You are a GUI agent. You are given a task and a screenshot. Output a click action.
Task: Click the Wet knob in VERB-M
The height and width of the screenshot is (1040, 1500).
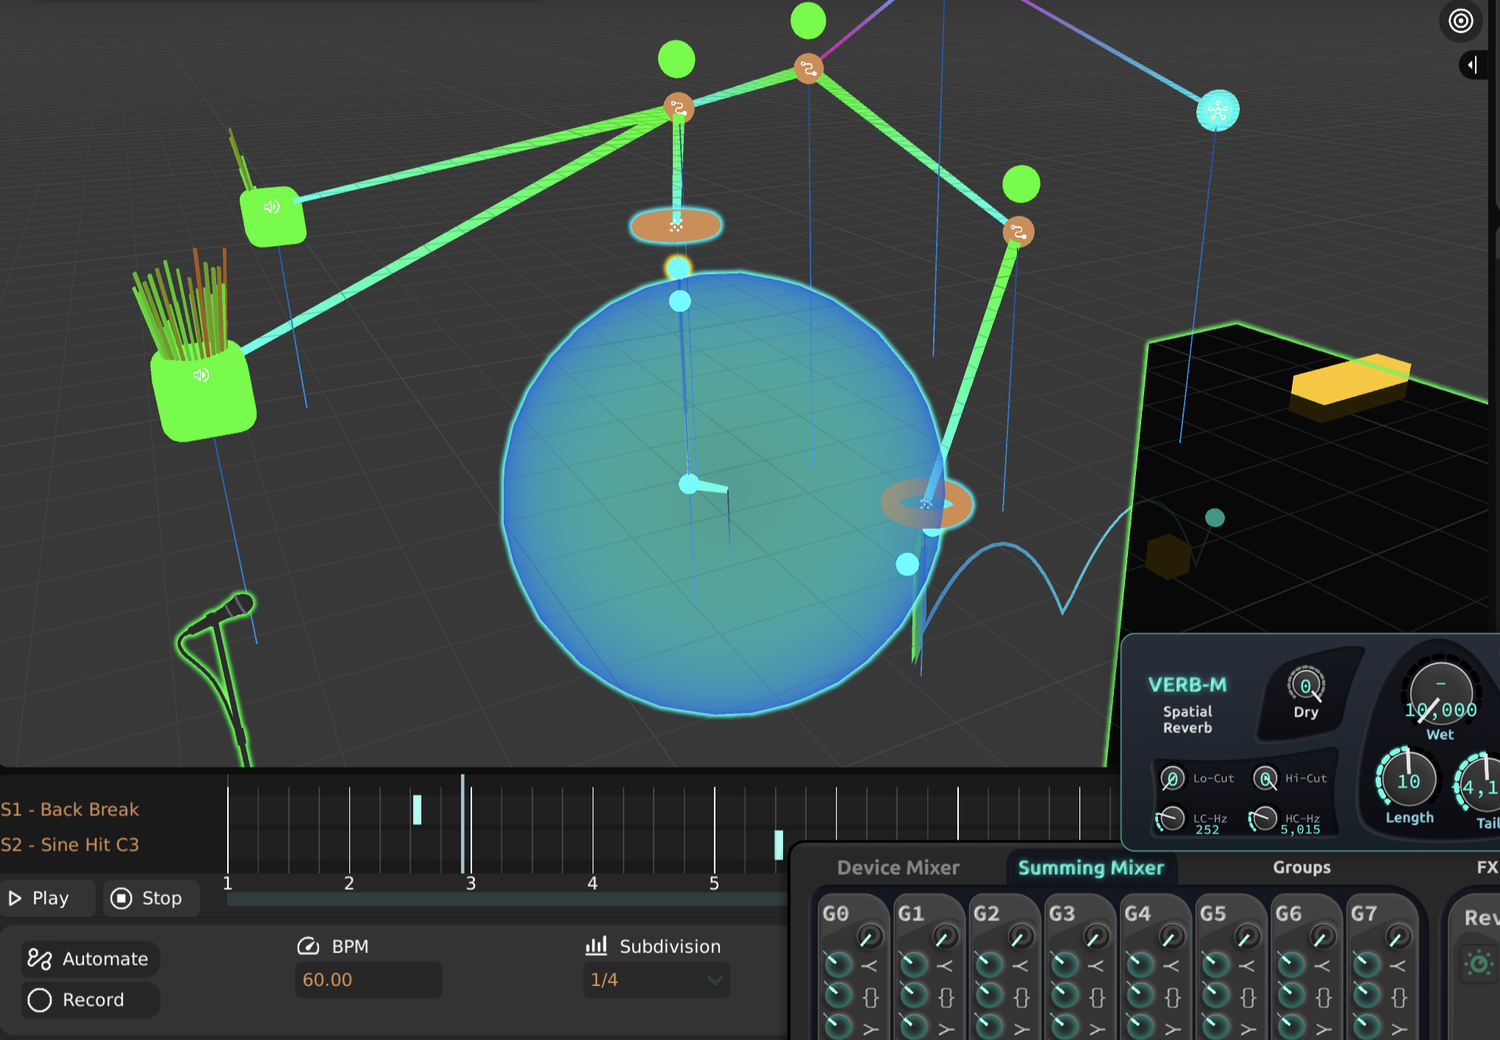pos(1441,694)
